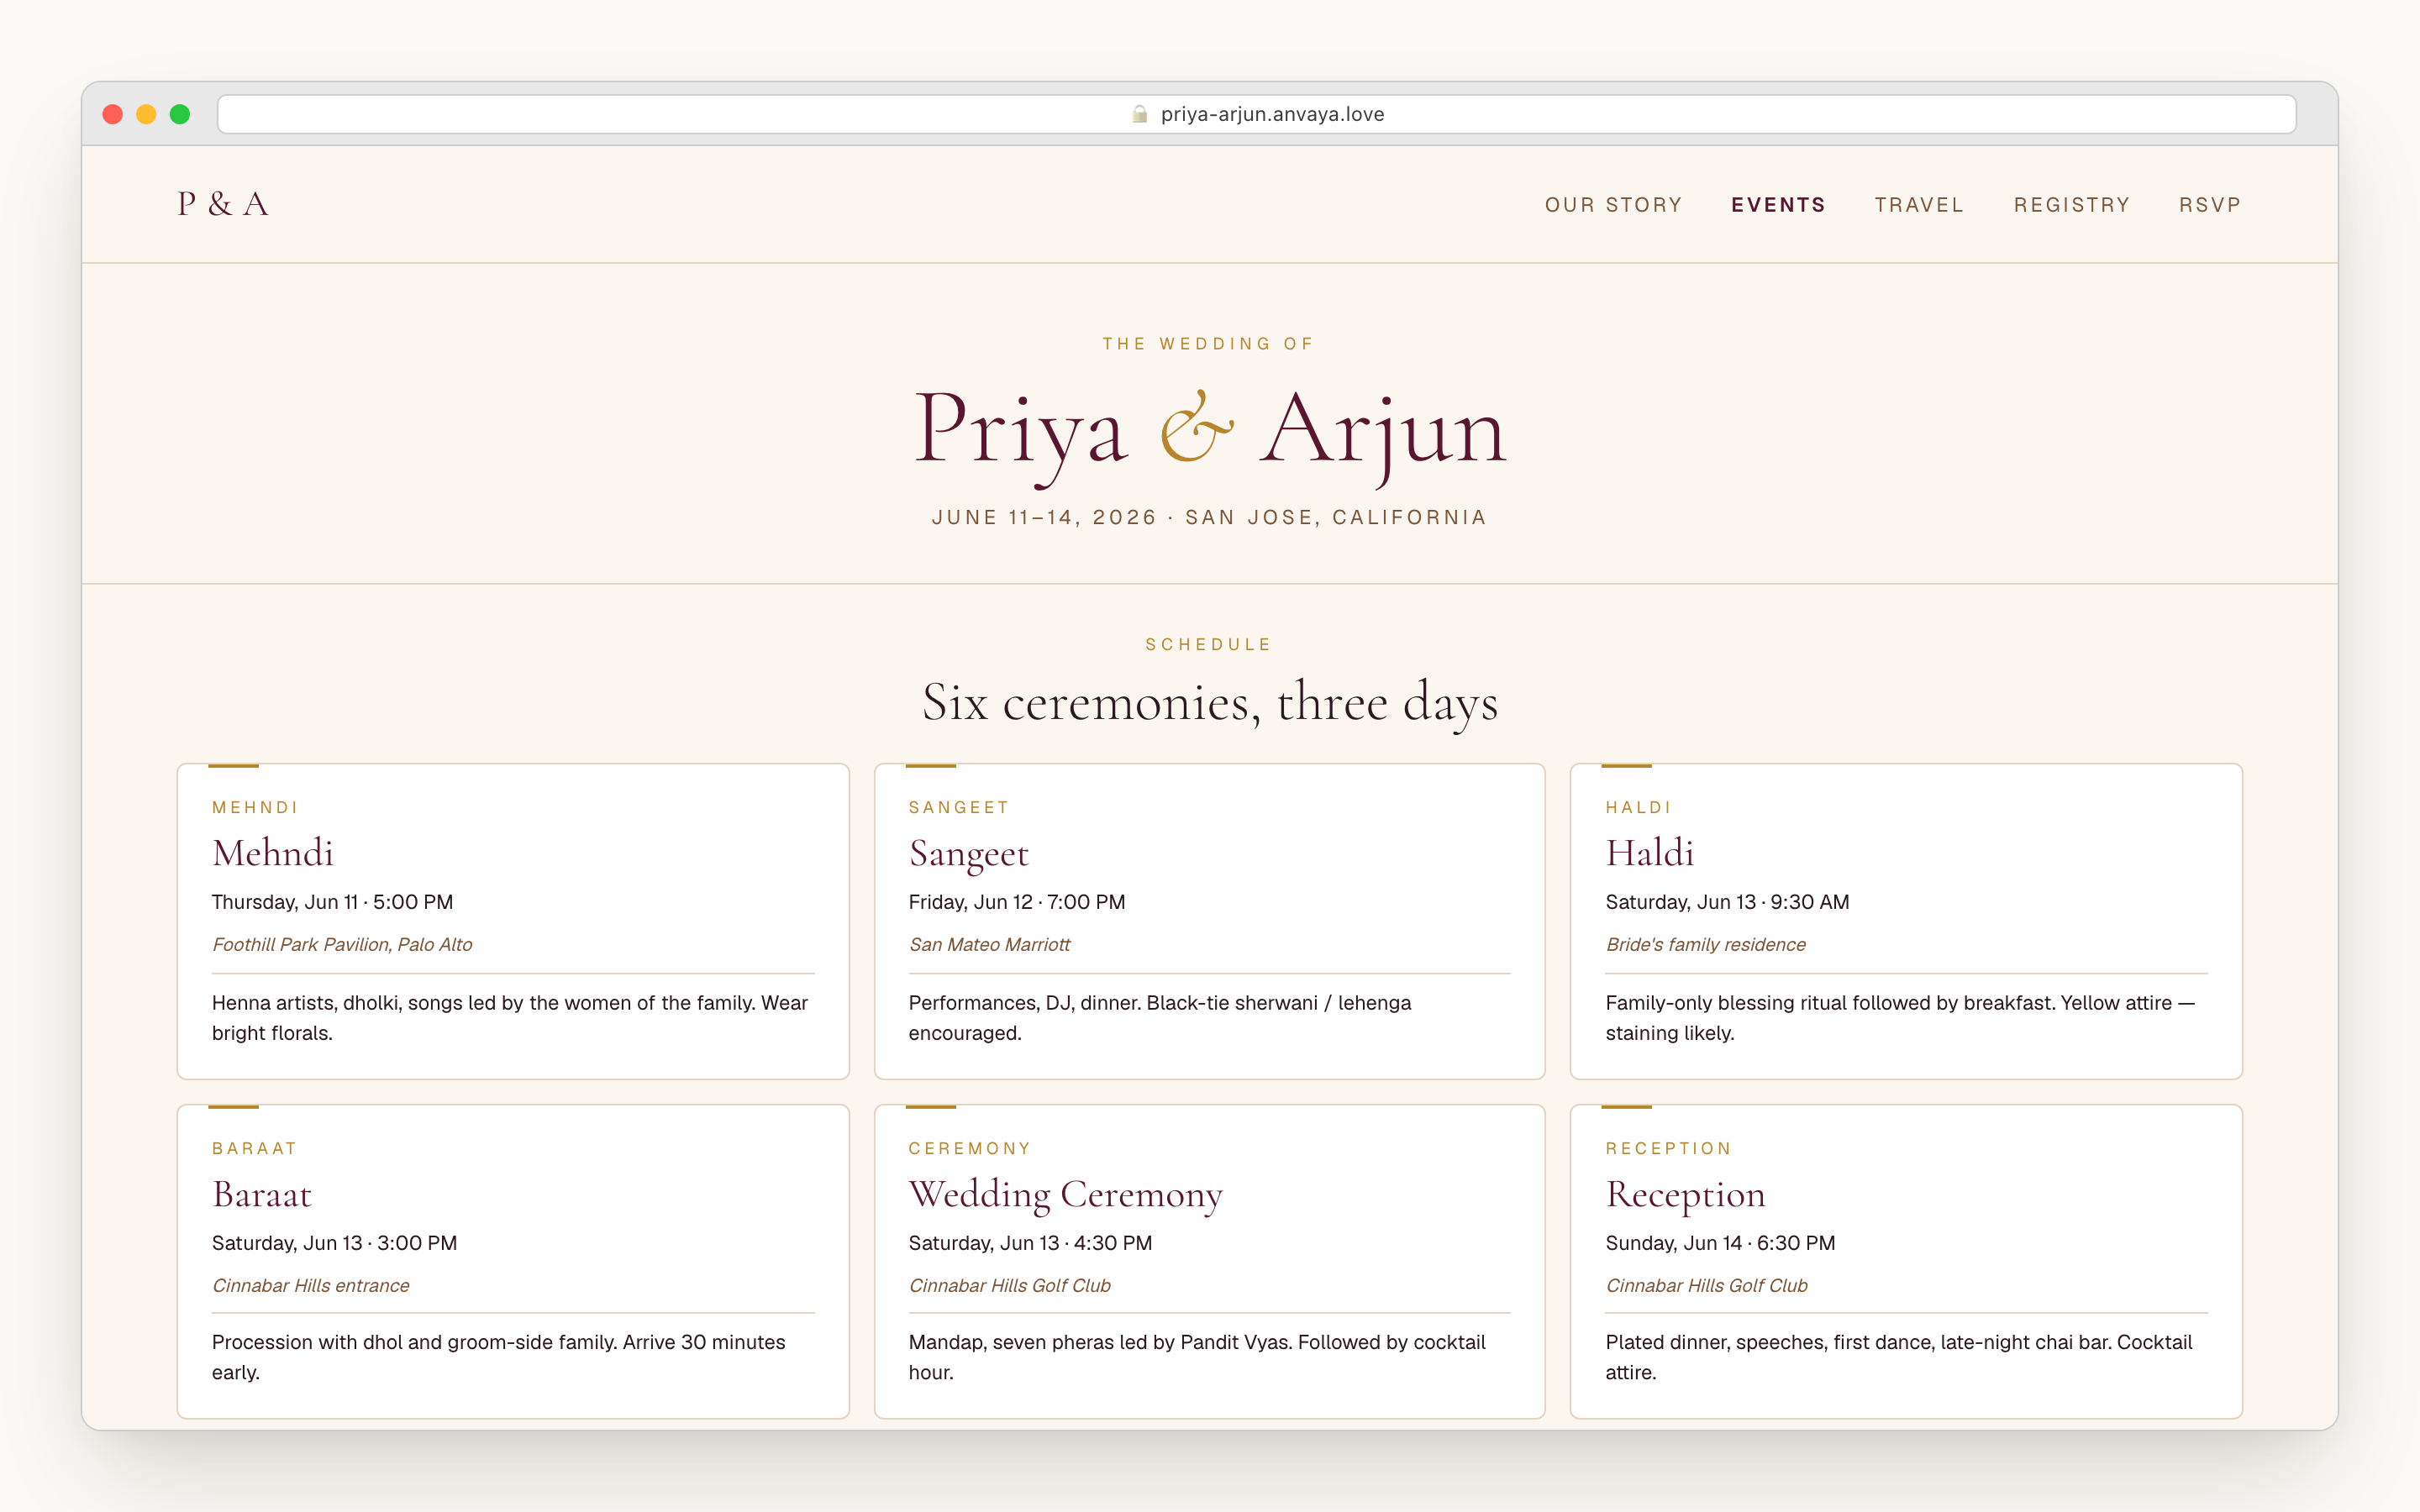Image resolution: width=2420 pixels, height=1512 pixels.
Task: Click Cinnabar Hills Golf Club under Wedding Ceremony
Action: click(x=1009, y=1286)
